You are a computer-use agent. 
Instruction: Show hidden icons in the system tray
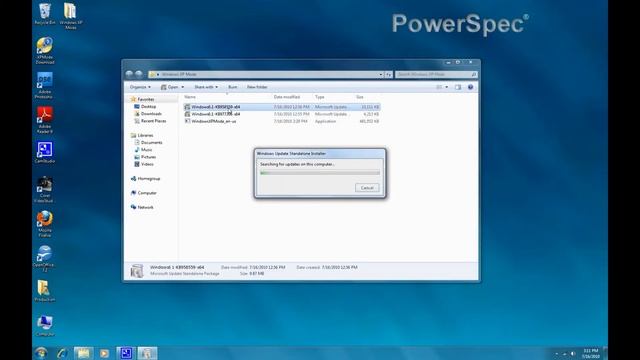point(557,353)
